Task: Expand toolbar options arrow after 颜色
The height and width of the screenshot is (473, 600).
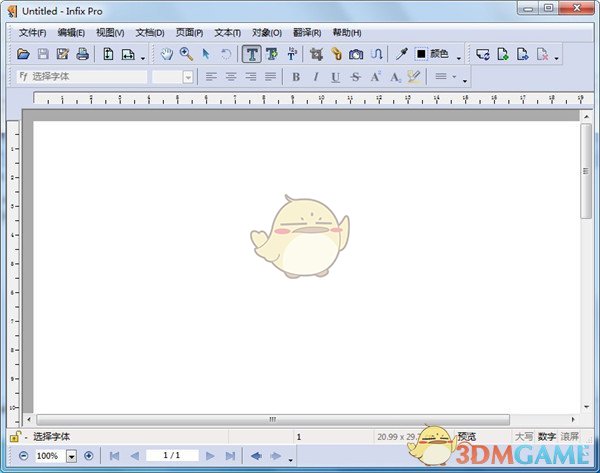Action: [459, 59]
